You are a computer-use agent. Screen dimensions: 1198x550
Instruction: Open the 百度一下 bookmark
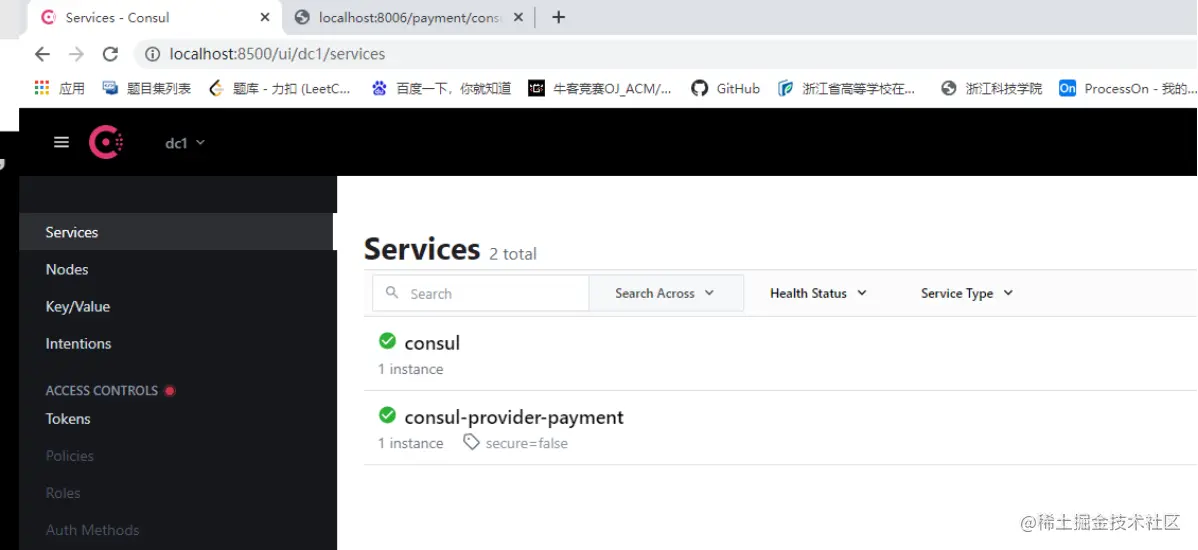point(441,89)
